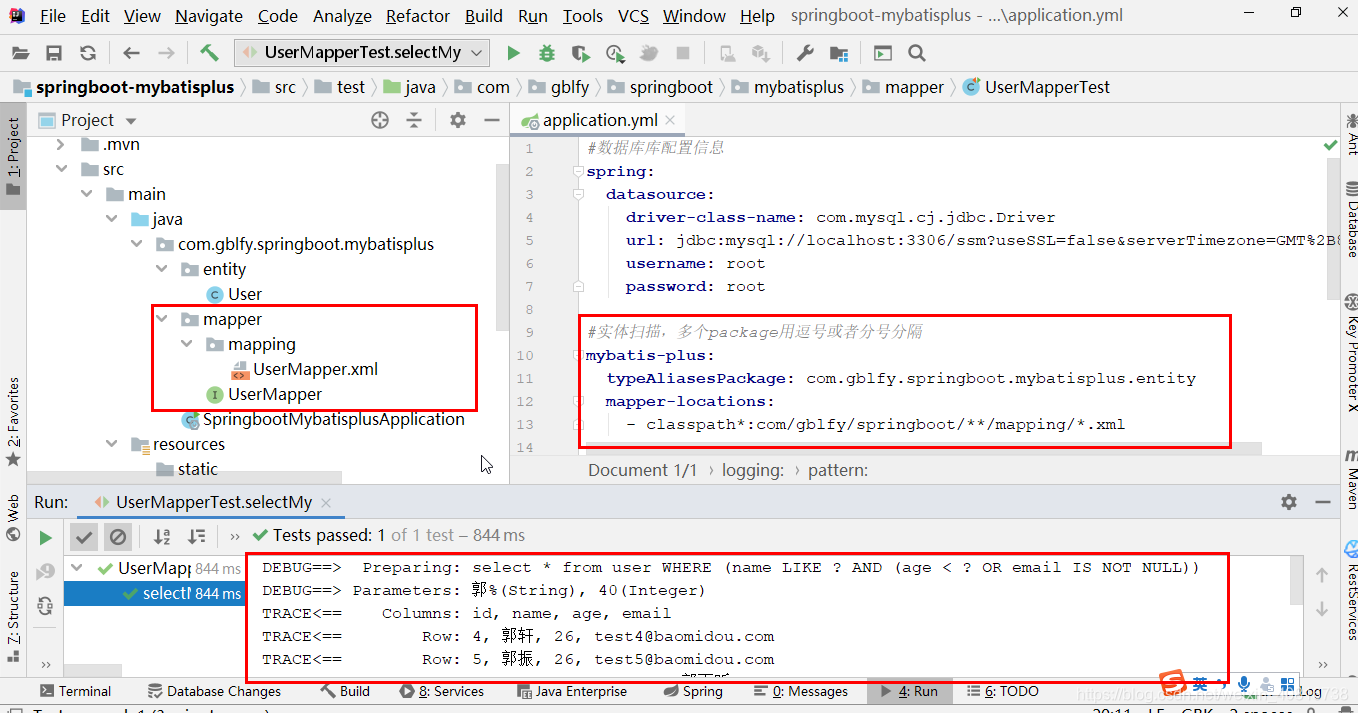The height and width of the screenshot is (713, 1358).
Task: Select SpringbootMybatisplusApplication in the tree
Action: click(323, 419)
